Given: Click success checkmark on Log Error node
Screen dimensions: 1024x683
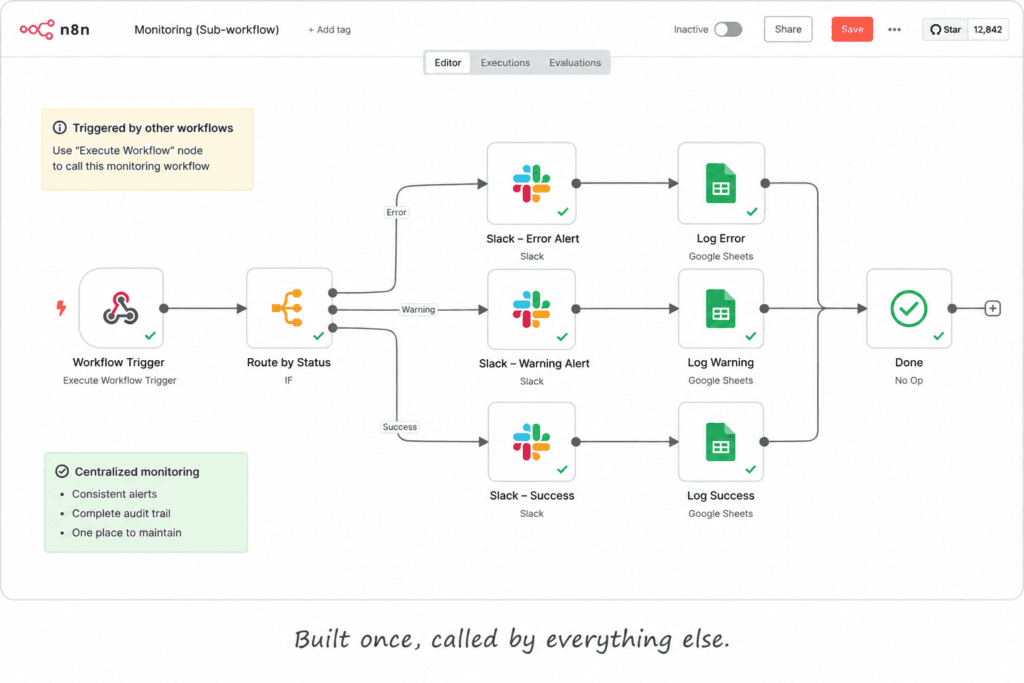Looking at the screenshot, I should tap(752, 212).
